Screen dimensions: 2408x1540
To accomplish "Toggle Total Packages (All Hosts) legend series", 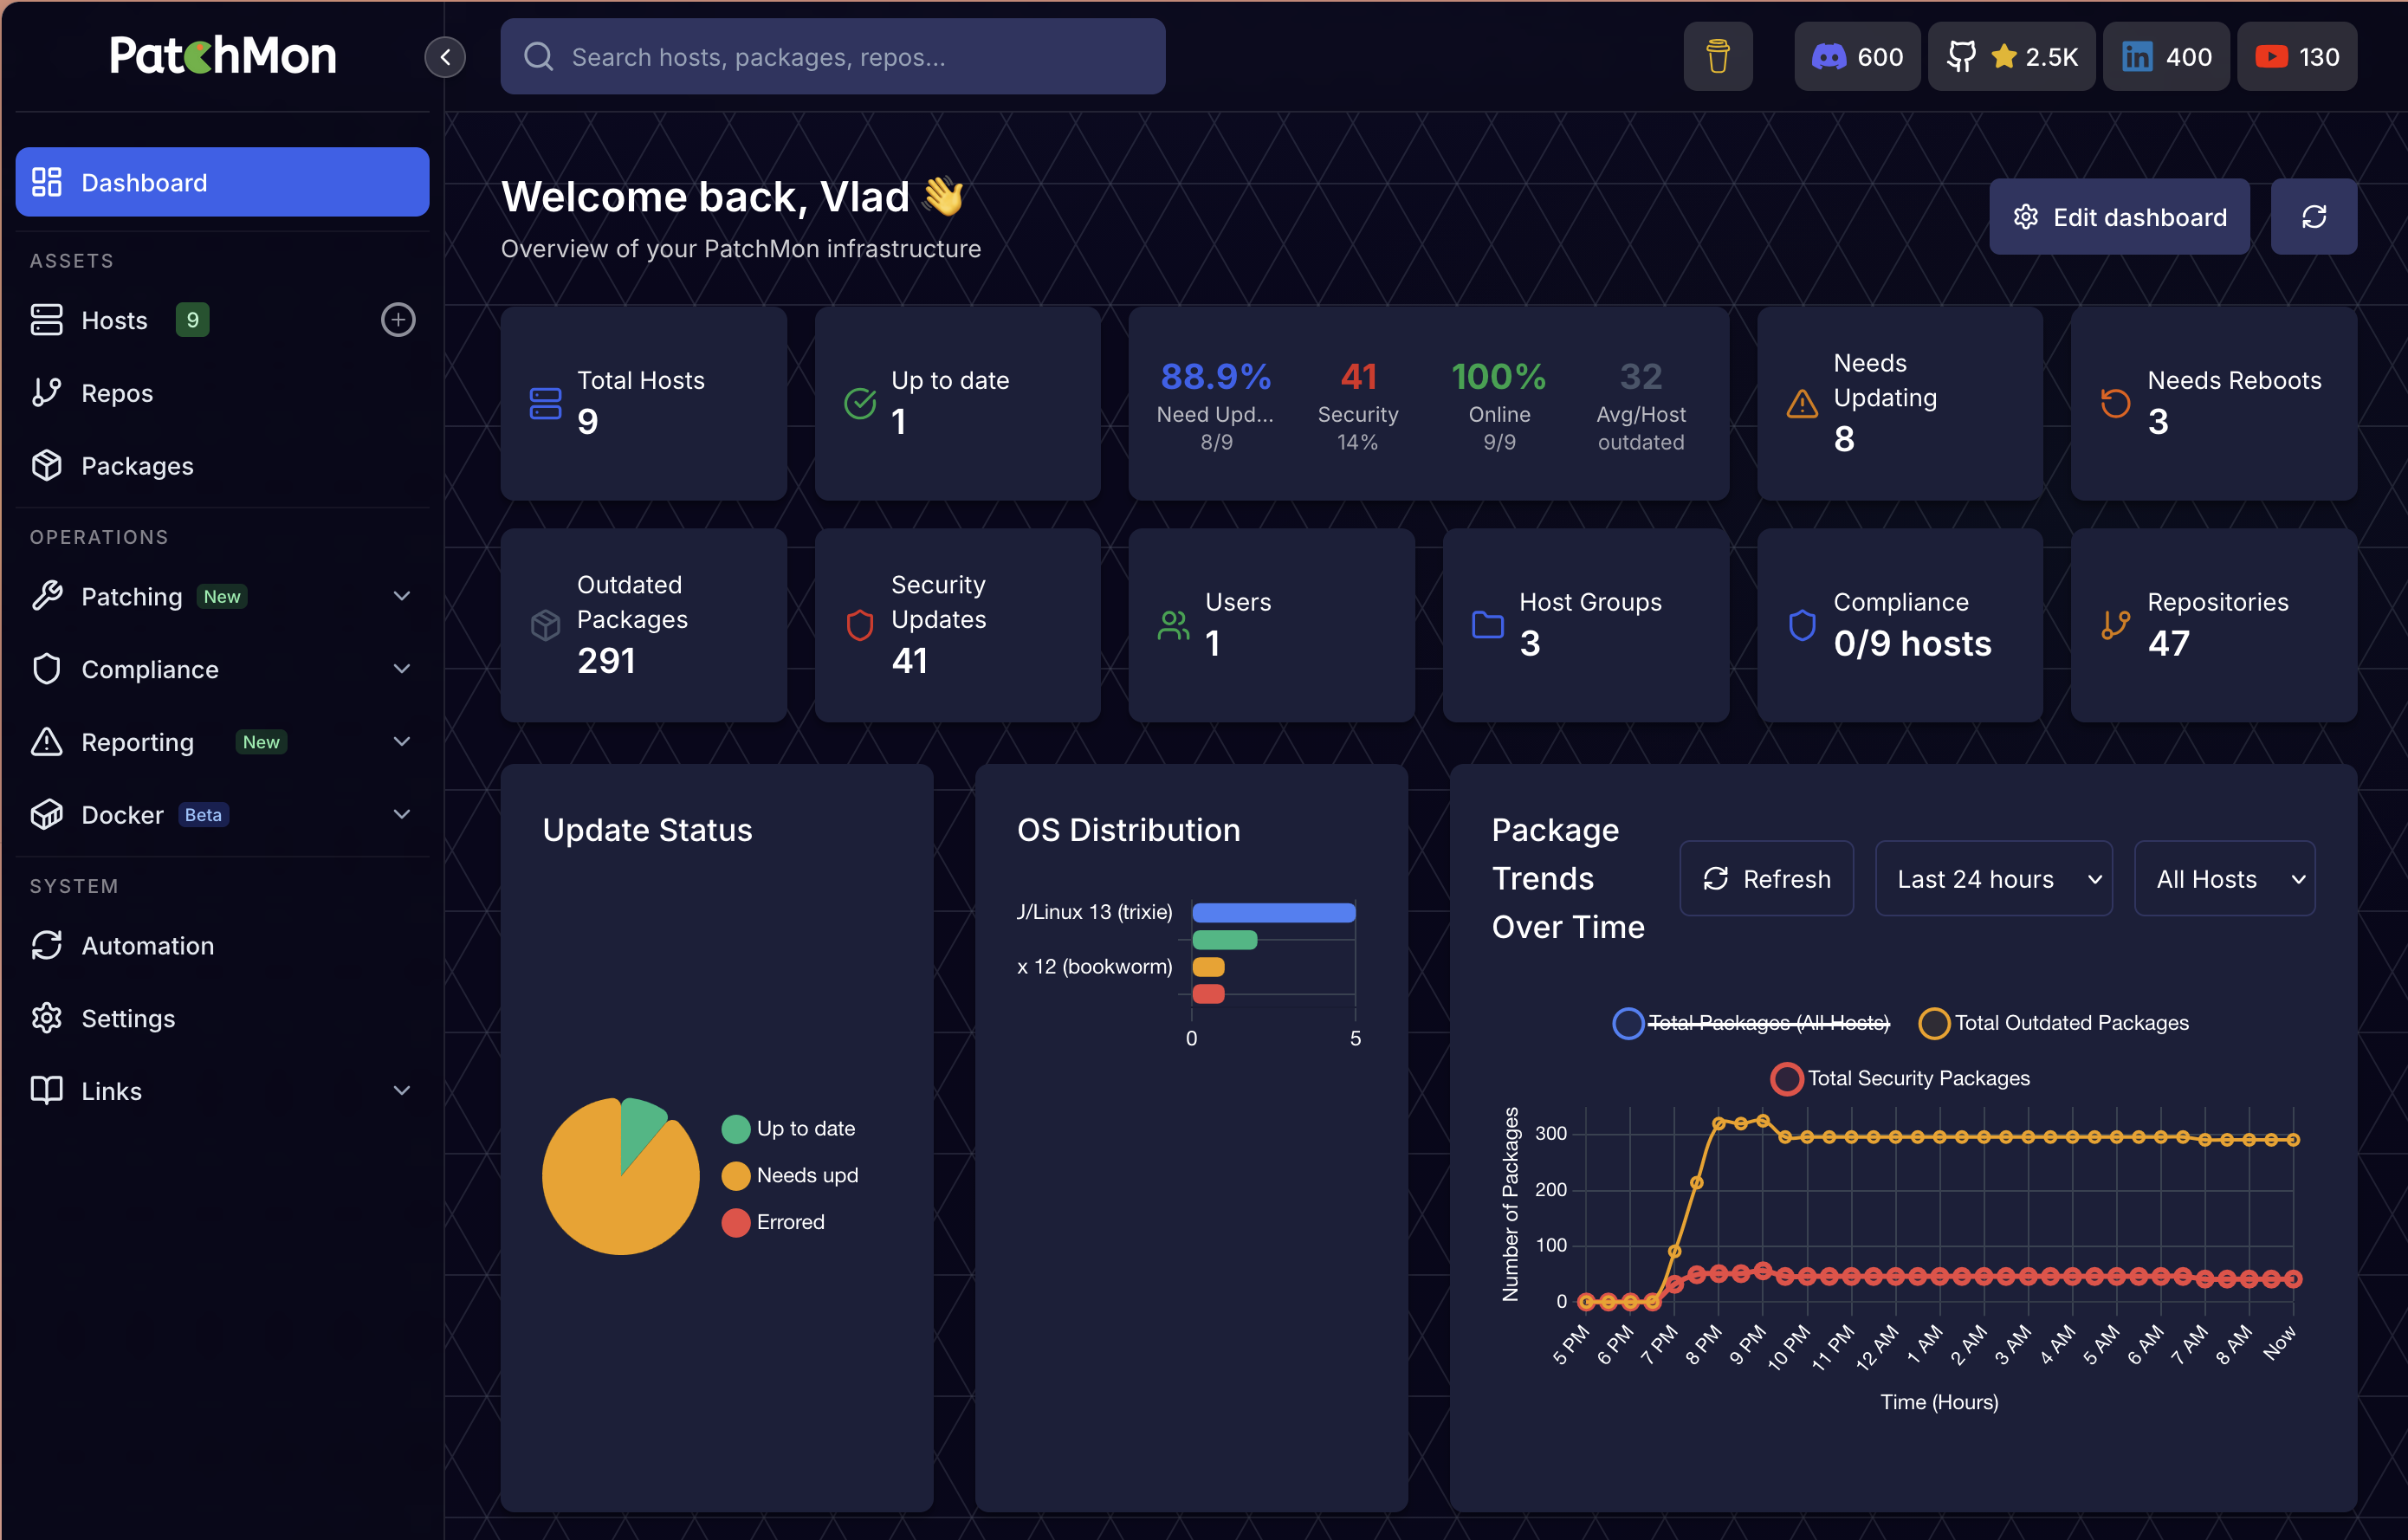I will pyautogui.click(x=1751, y=1022).
